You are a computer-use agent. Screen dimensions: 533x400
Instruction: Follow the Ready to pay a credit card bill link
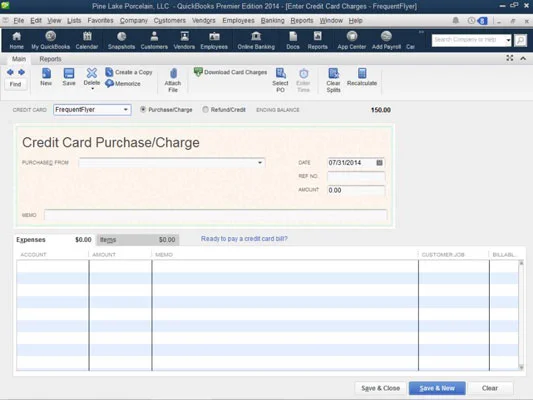coord(244,239)
